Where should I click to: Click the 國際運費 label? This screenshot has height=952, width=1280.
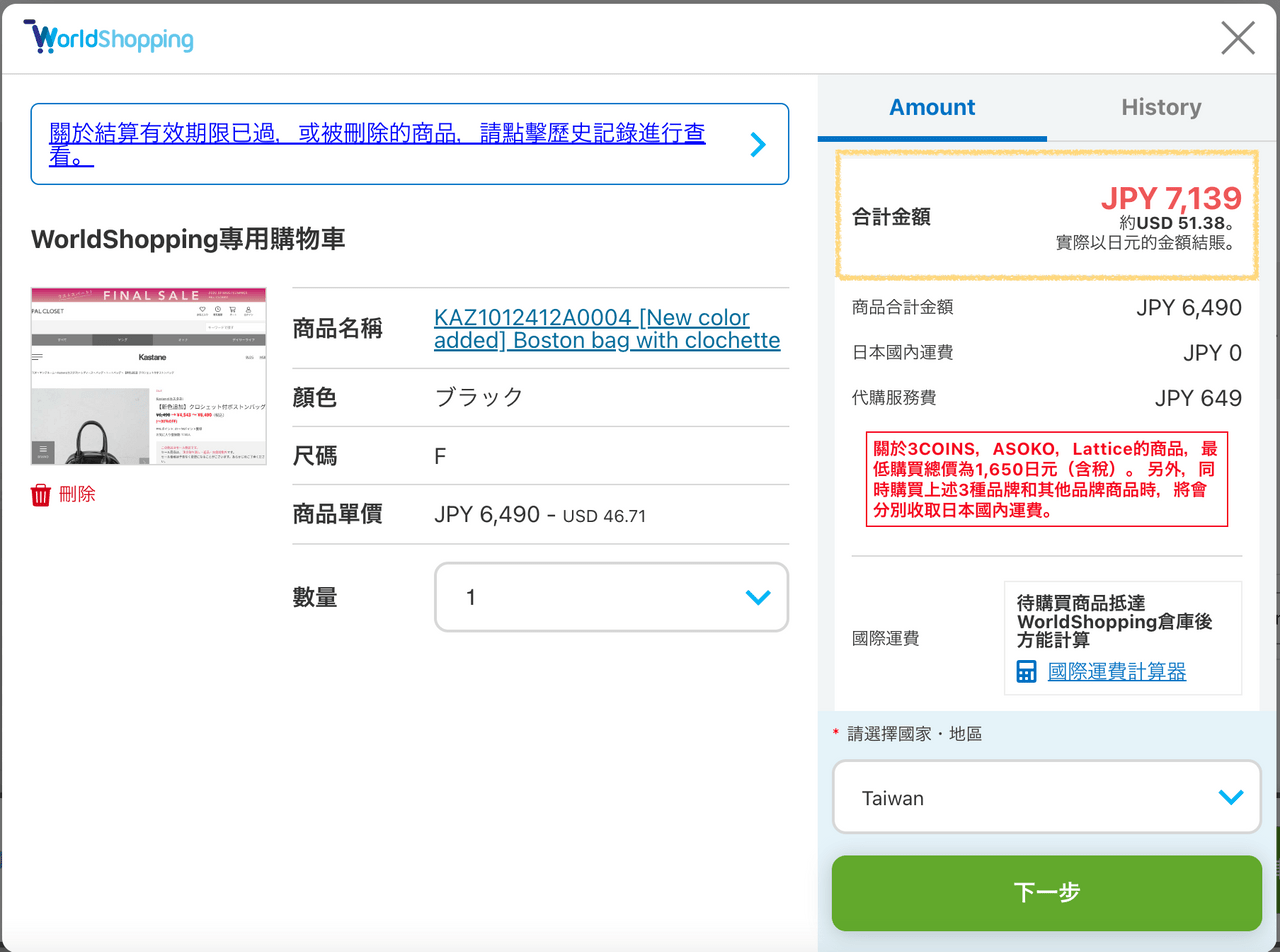(885, 638)
